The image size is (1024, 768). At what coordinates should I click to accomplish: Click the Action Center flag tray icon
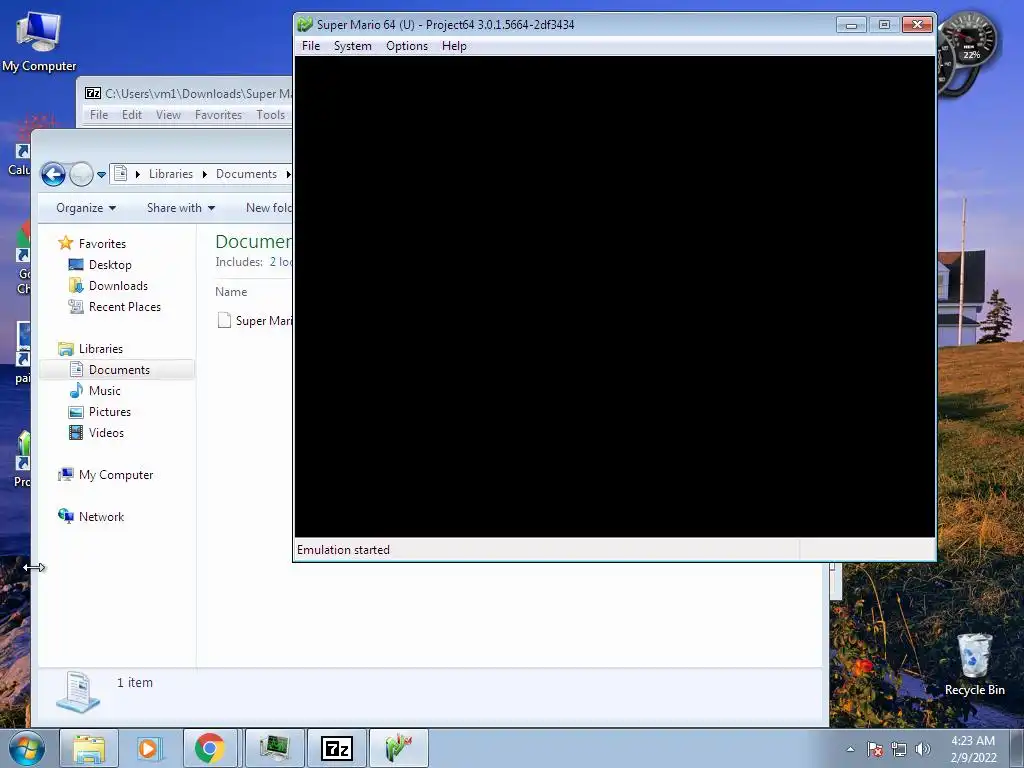875,749
